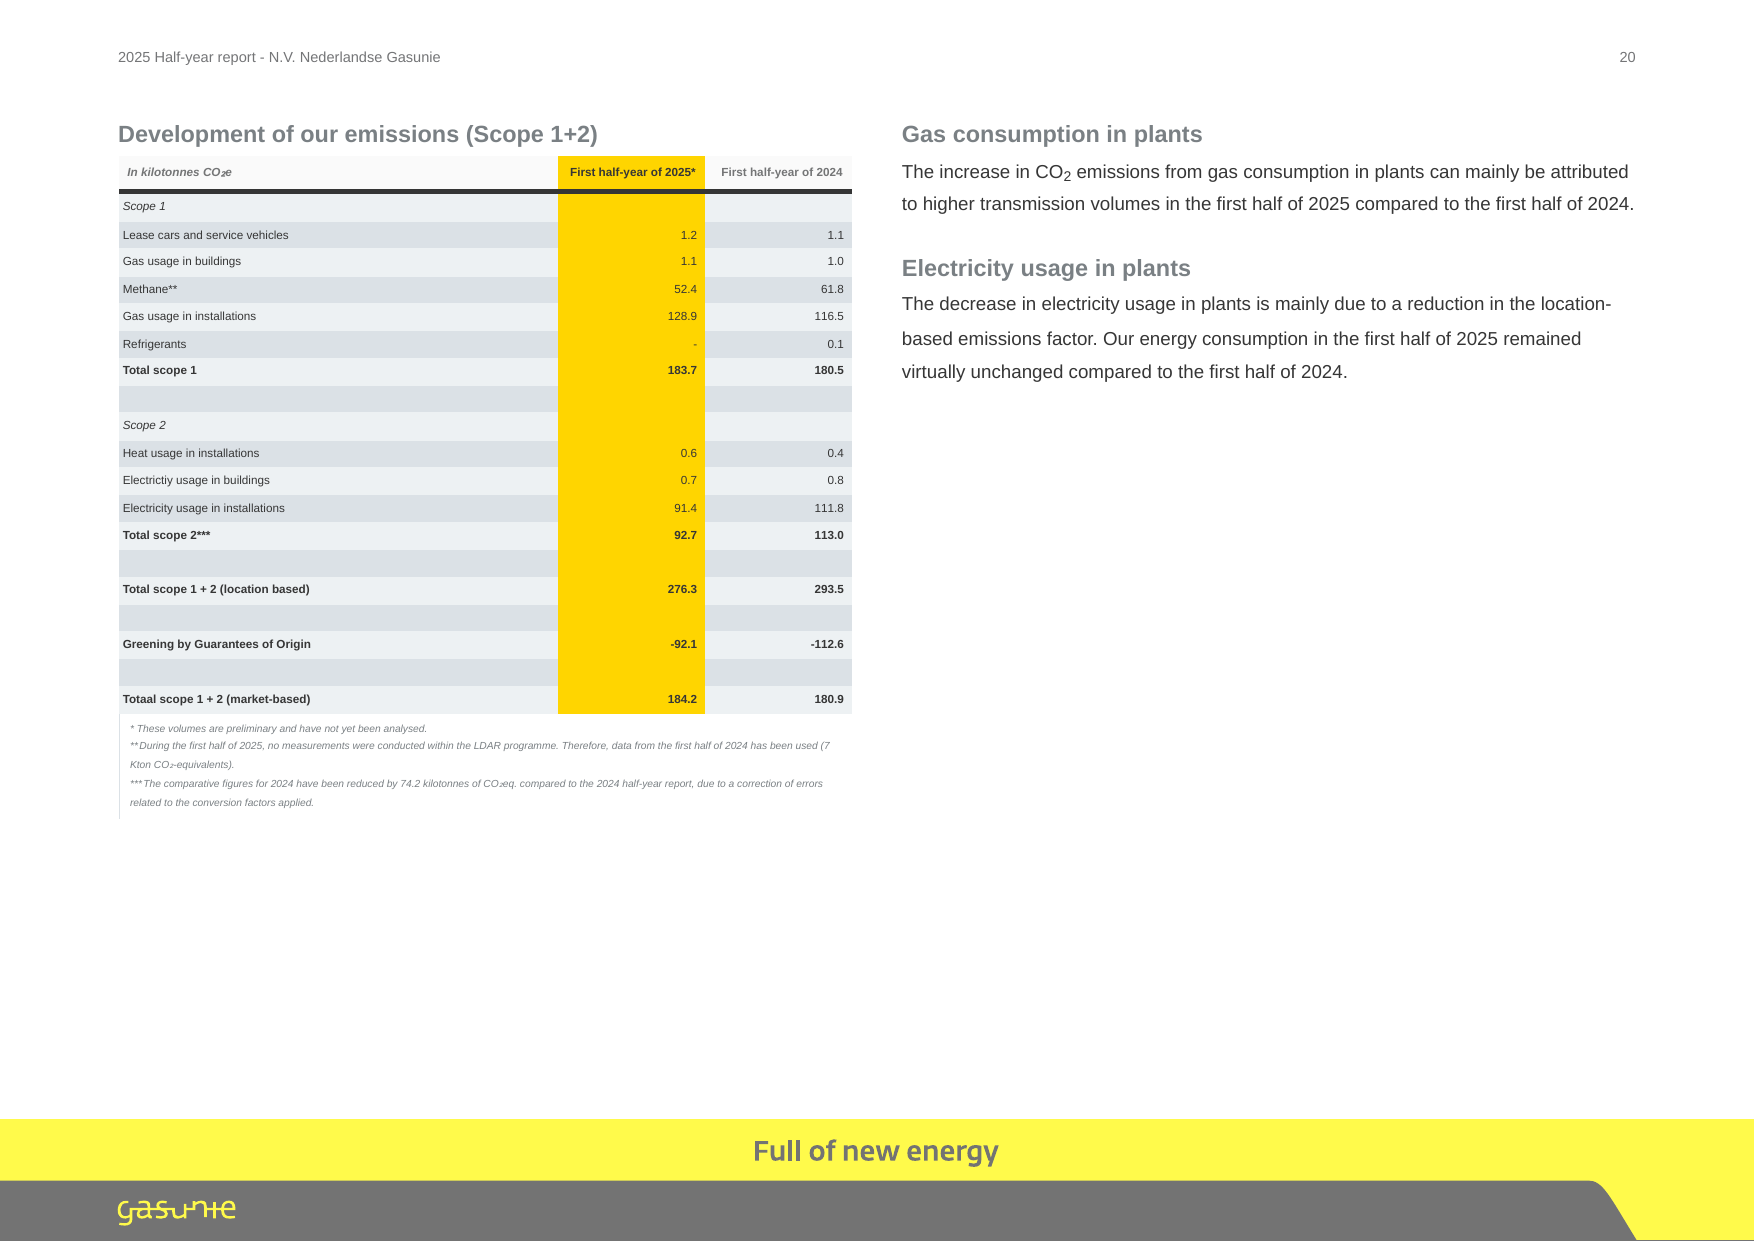The image size is (1754, 1242).
Task: Click Total scope 2 value 113.0
Action: [x=829, y=535]
